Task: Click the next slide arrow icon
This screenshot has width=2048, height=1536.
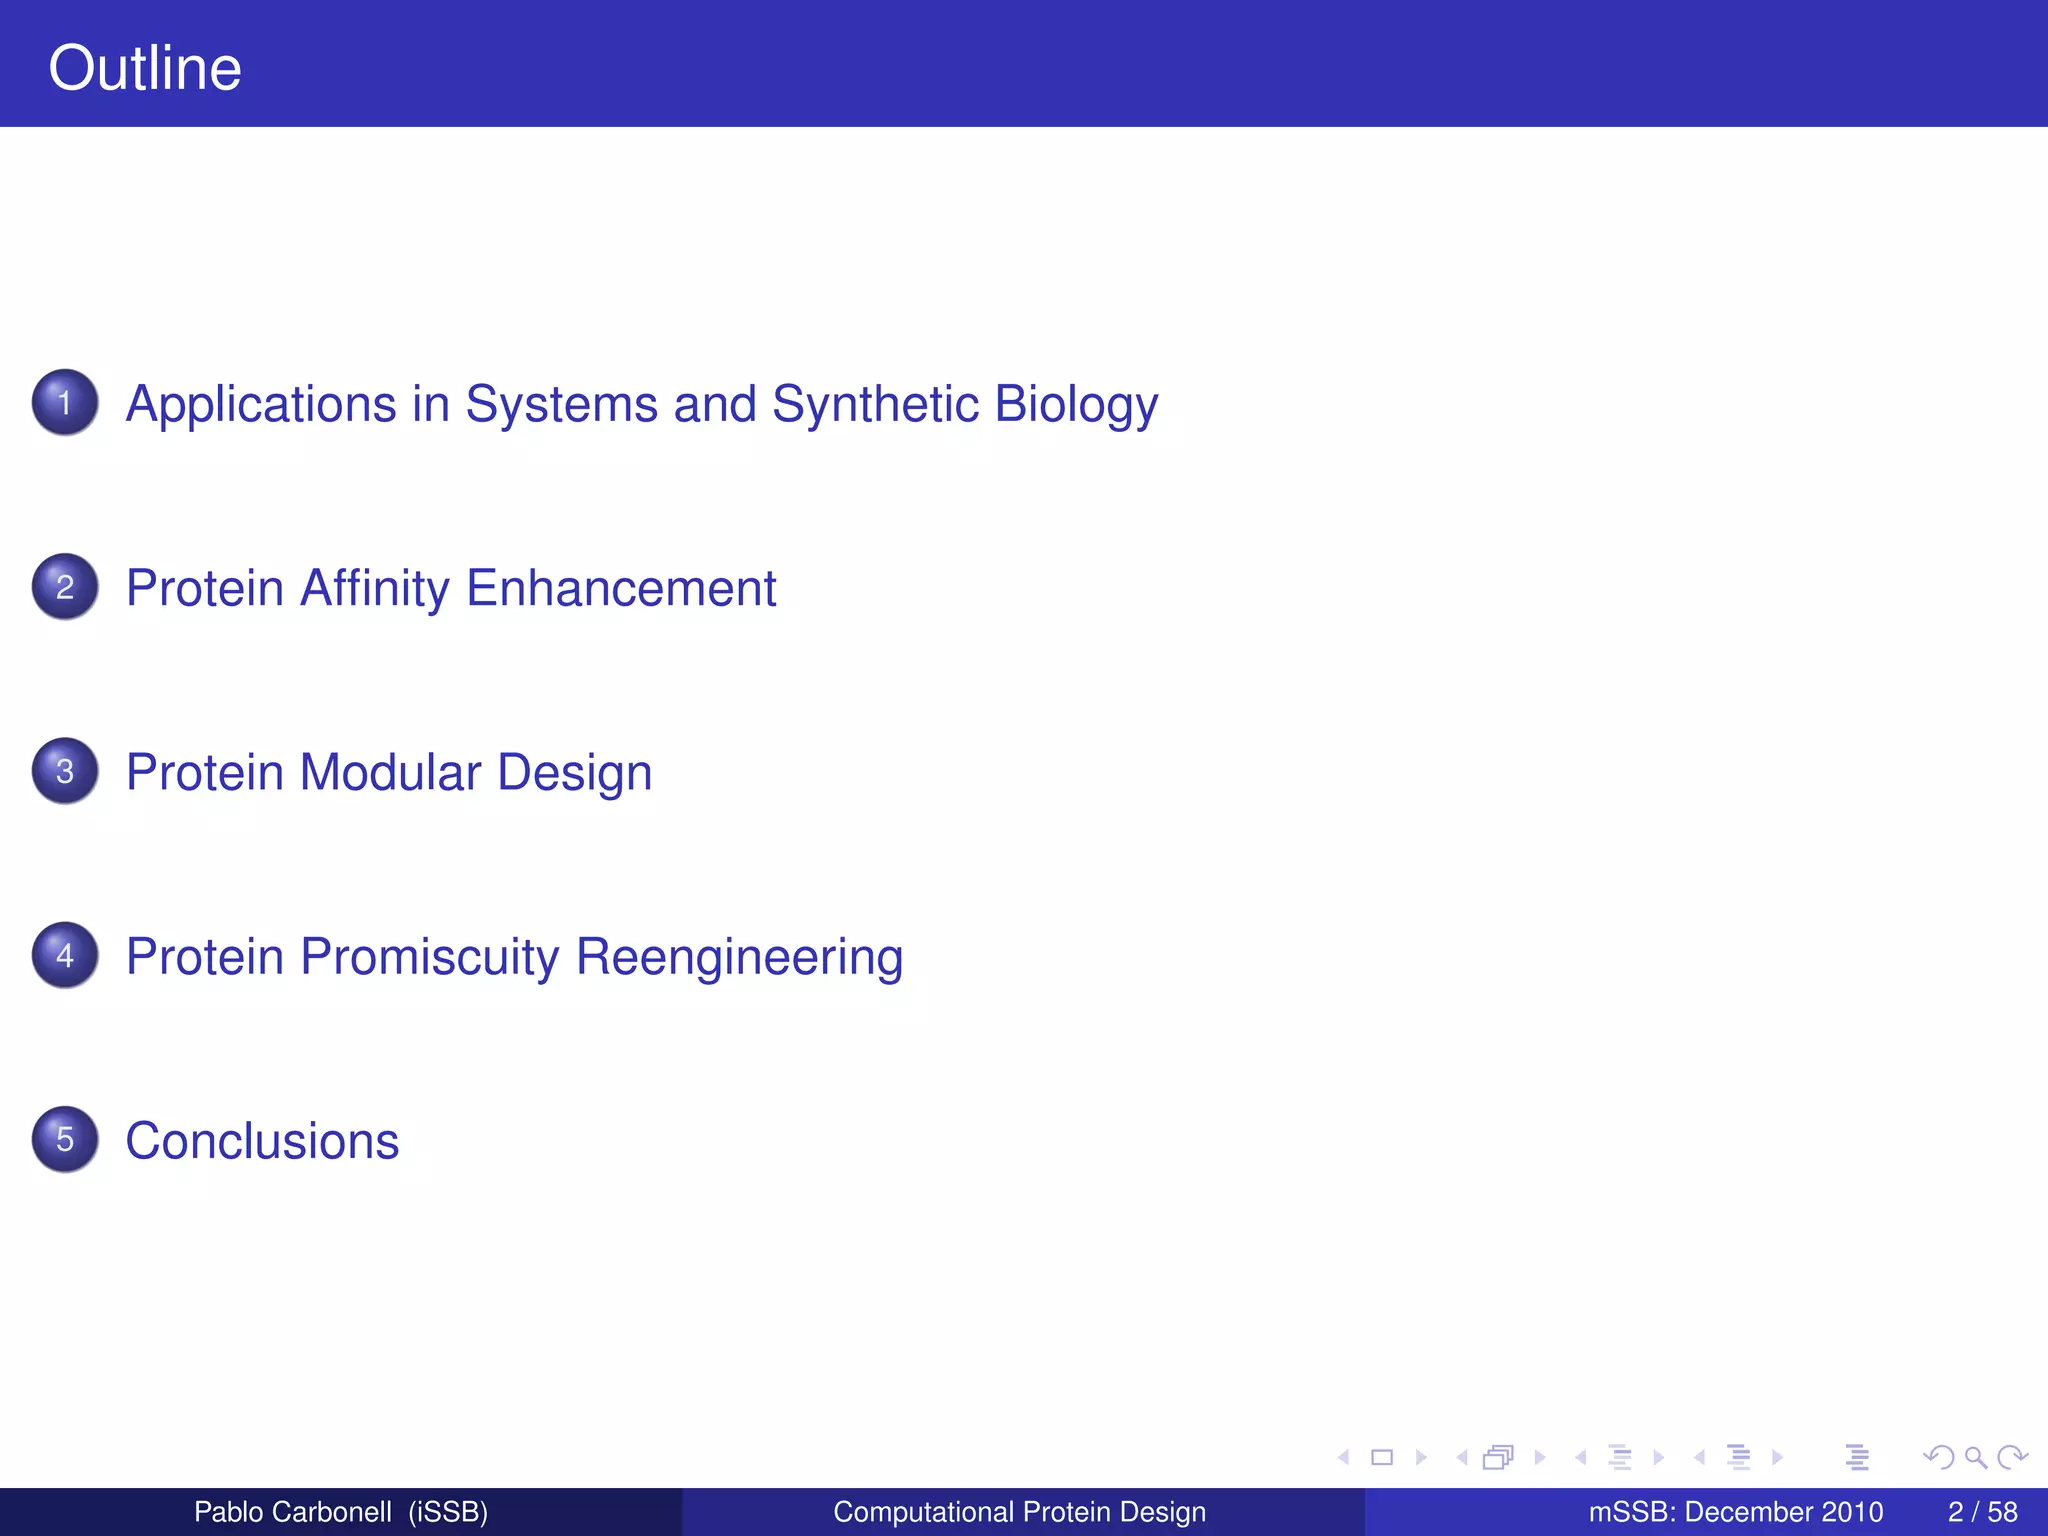Action: [x=1421, y=1457]
